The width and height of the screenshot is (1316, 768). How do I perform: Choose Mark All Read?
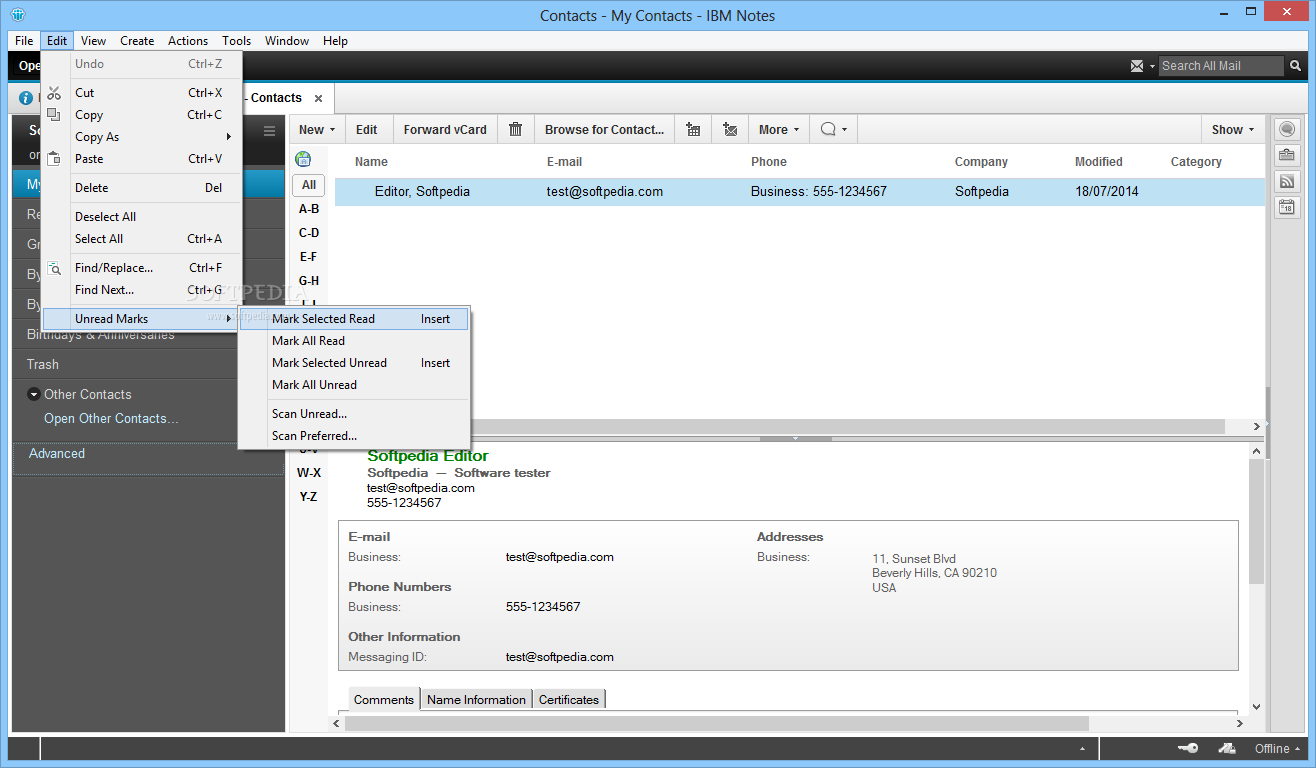(354, 341)
